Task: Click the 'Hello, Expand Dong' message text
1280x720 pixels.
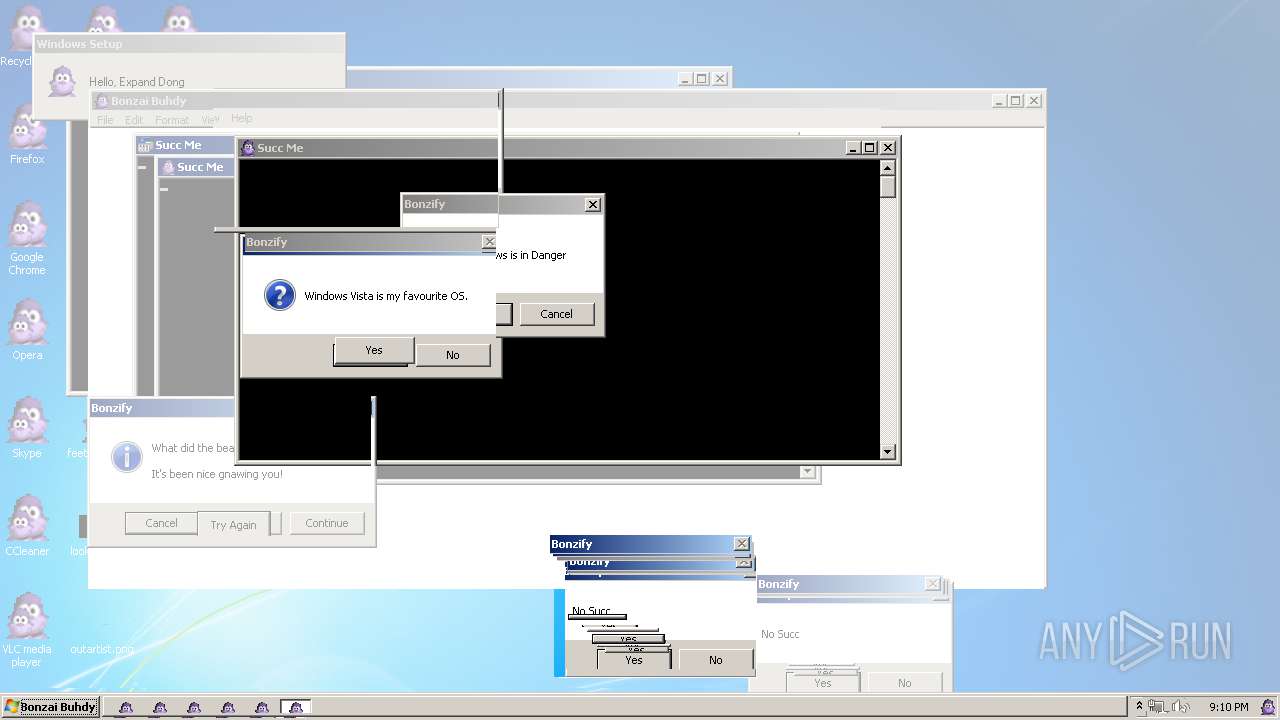Action: click(x=137, y=82)
